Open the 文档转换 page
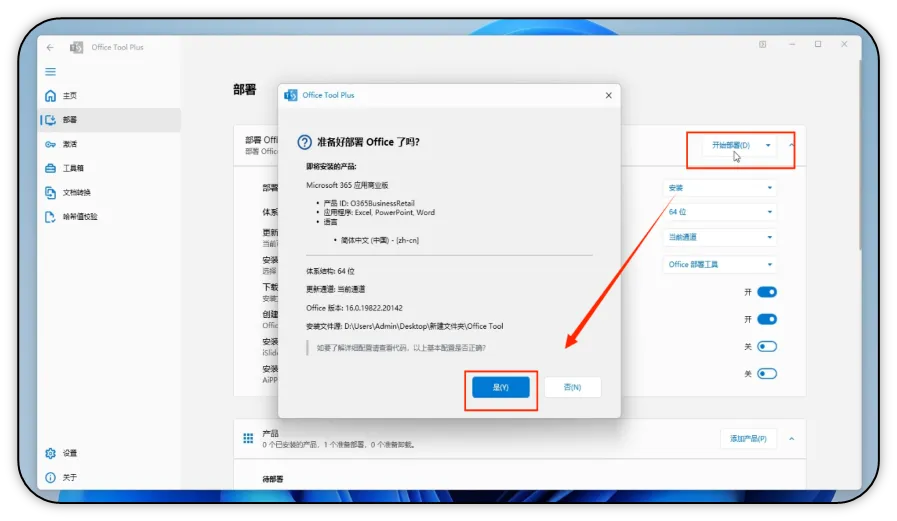 pyautogui.click(x=109, y=192)
